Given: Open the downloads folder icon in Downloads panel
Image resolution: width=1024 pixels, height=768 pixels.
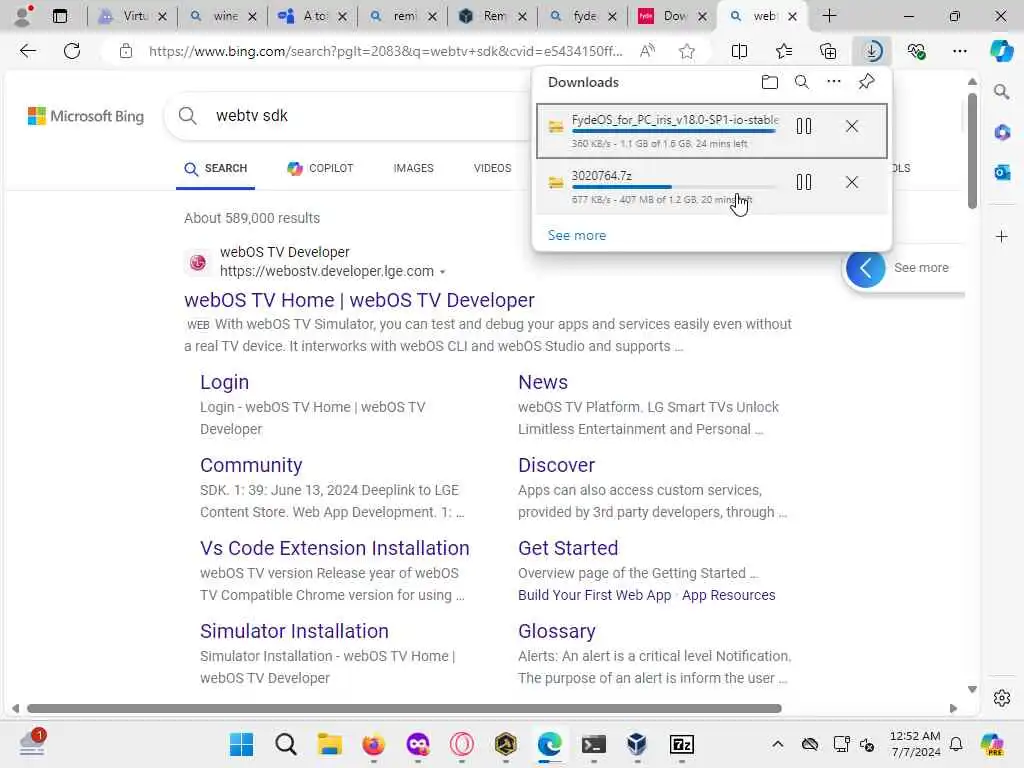Looking at the screenshot, I should tap(770, 82).
